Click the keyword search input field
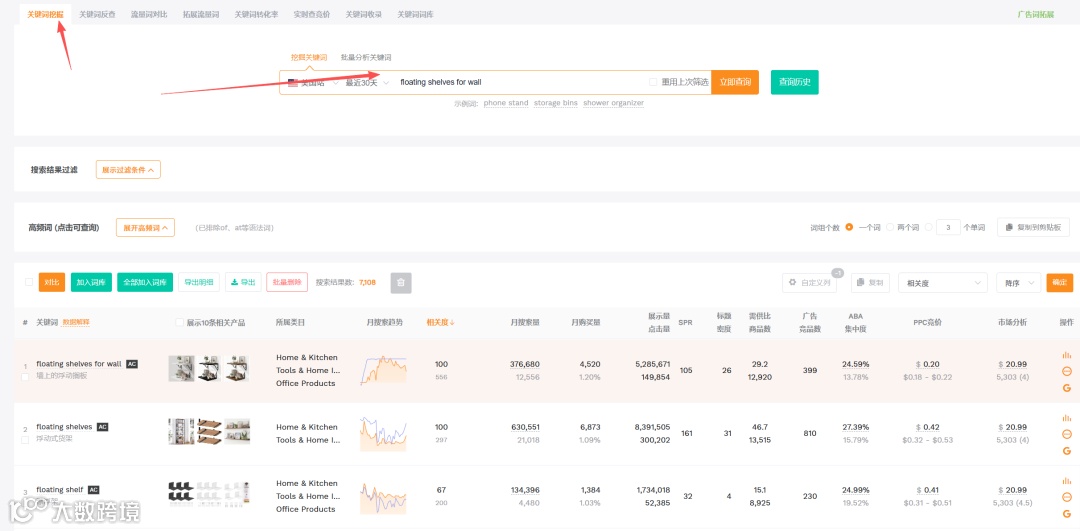This screenshot has height=531, width=1080. pos(520,82)
